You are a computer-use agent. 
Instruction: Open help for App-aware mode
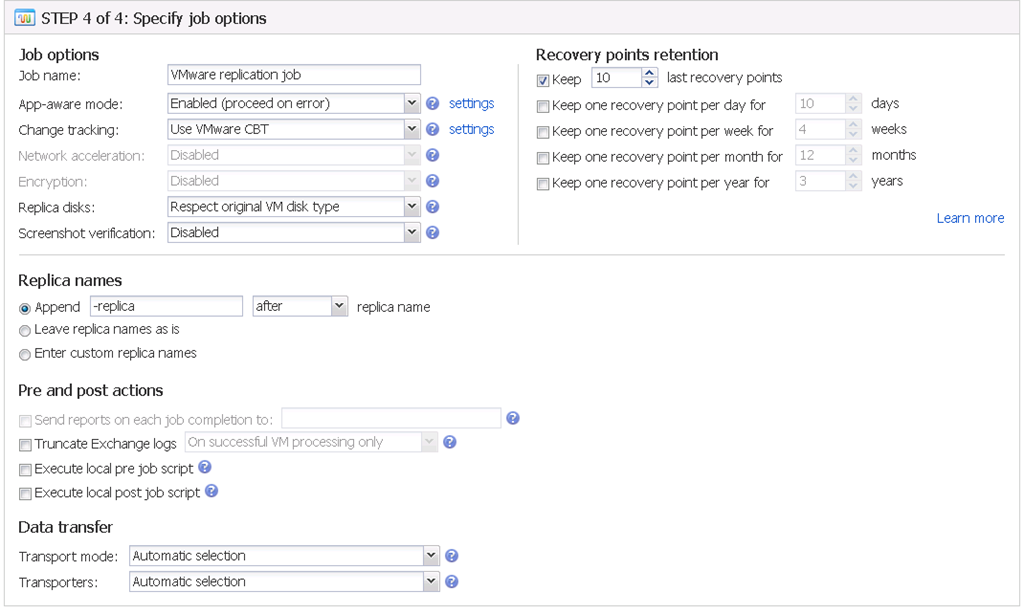pos(432,103)
